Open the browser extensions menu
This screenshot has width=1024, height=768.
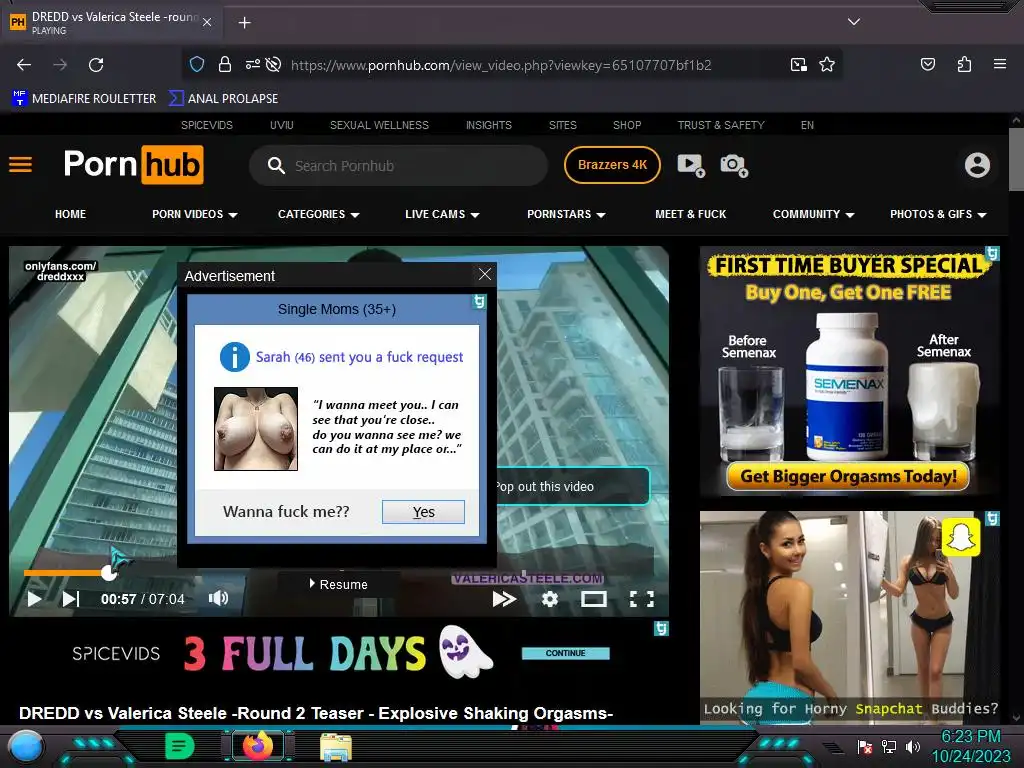tap(964, 64)
